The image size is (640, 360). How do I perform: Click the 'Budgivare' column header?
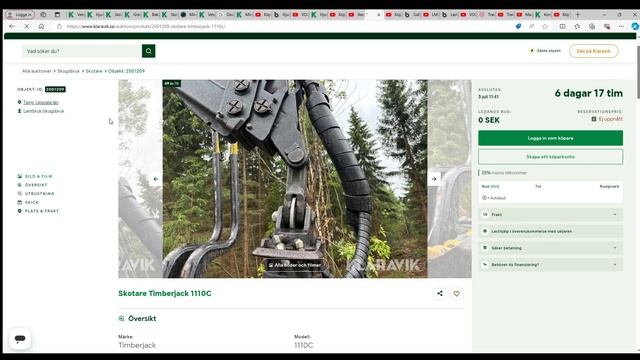pyautogui.click(x=609, y=186)
